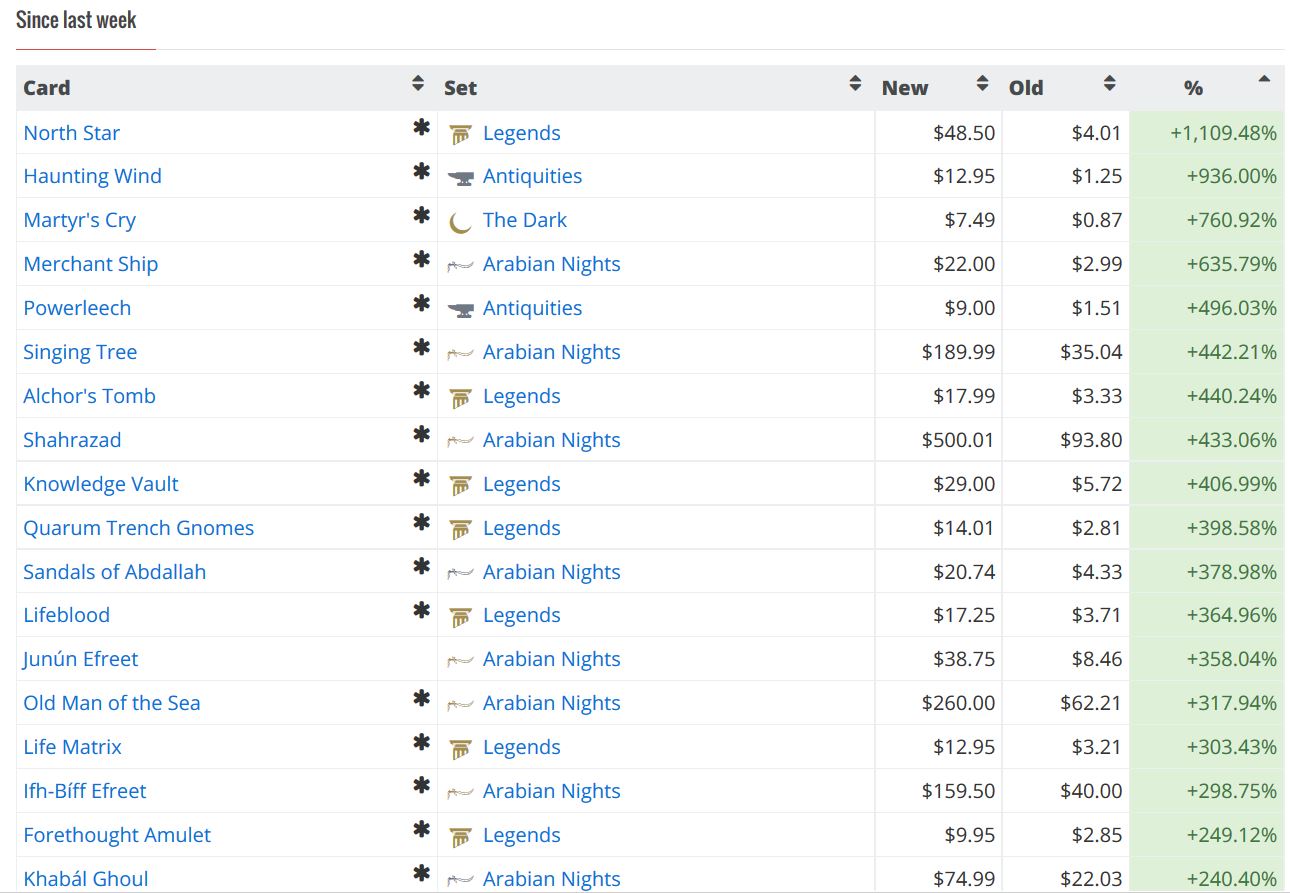Click the asterisk icon beside Old Man of the Sea
The width and height of the screenshot is (1290, 893).
coord(421,698)
